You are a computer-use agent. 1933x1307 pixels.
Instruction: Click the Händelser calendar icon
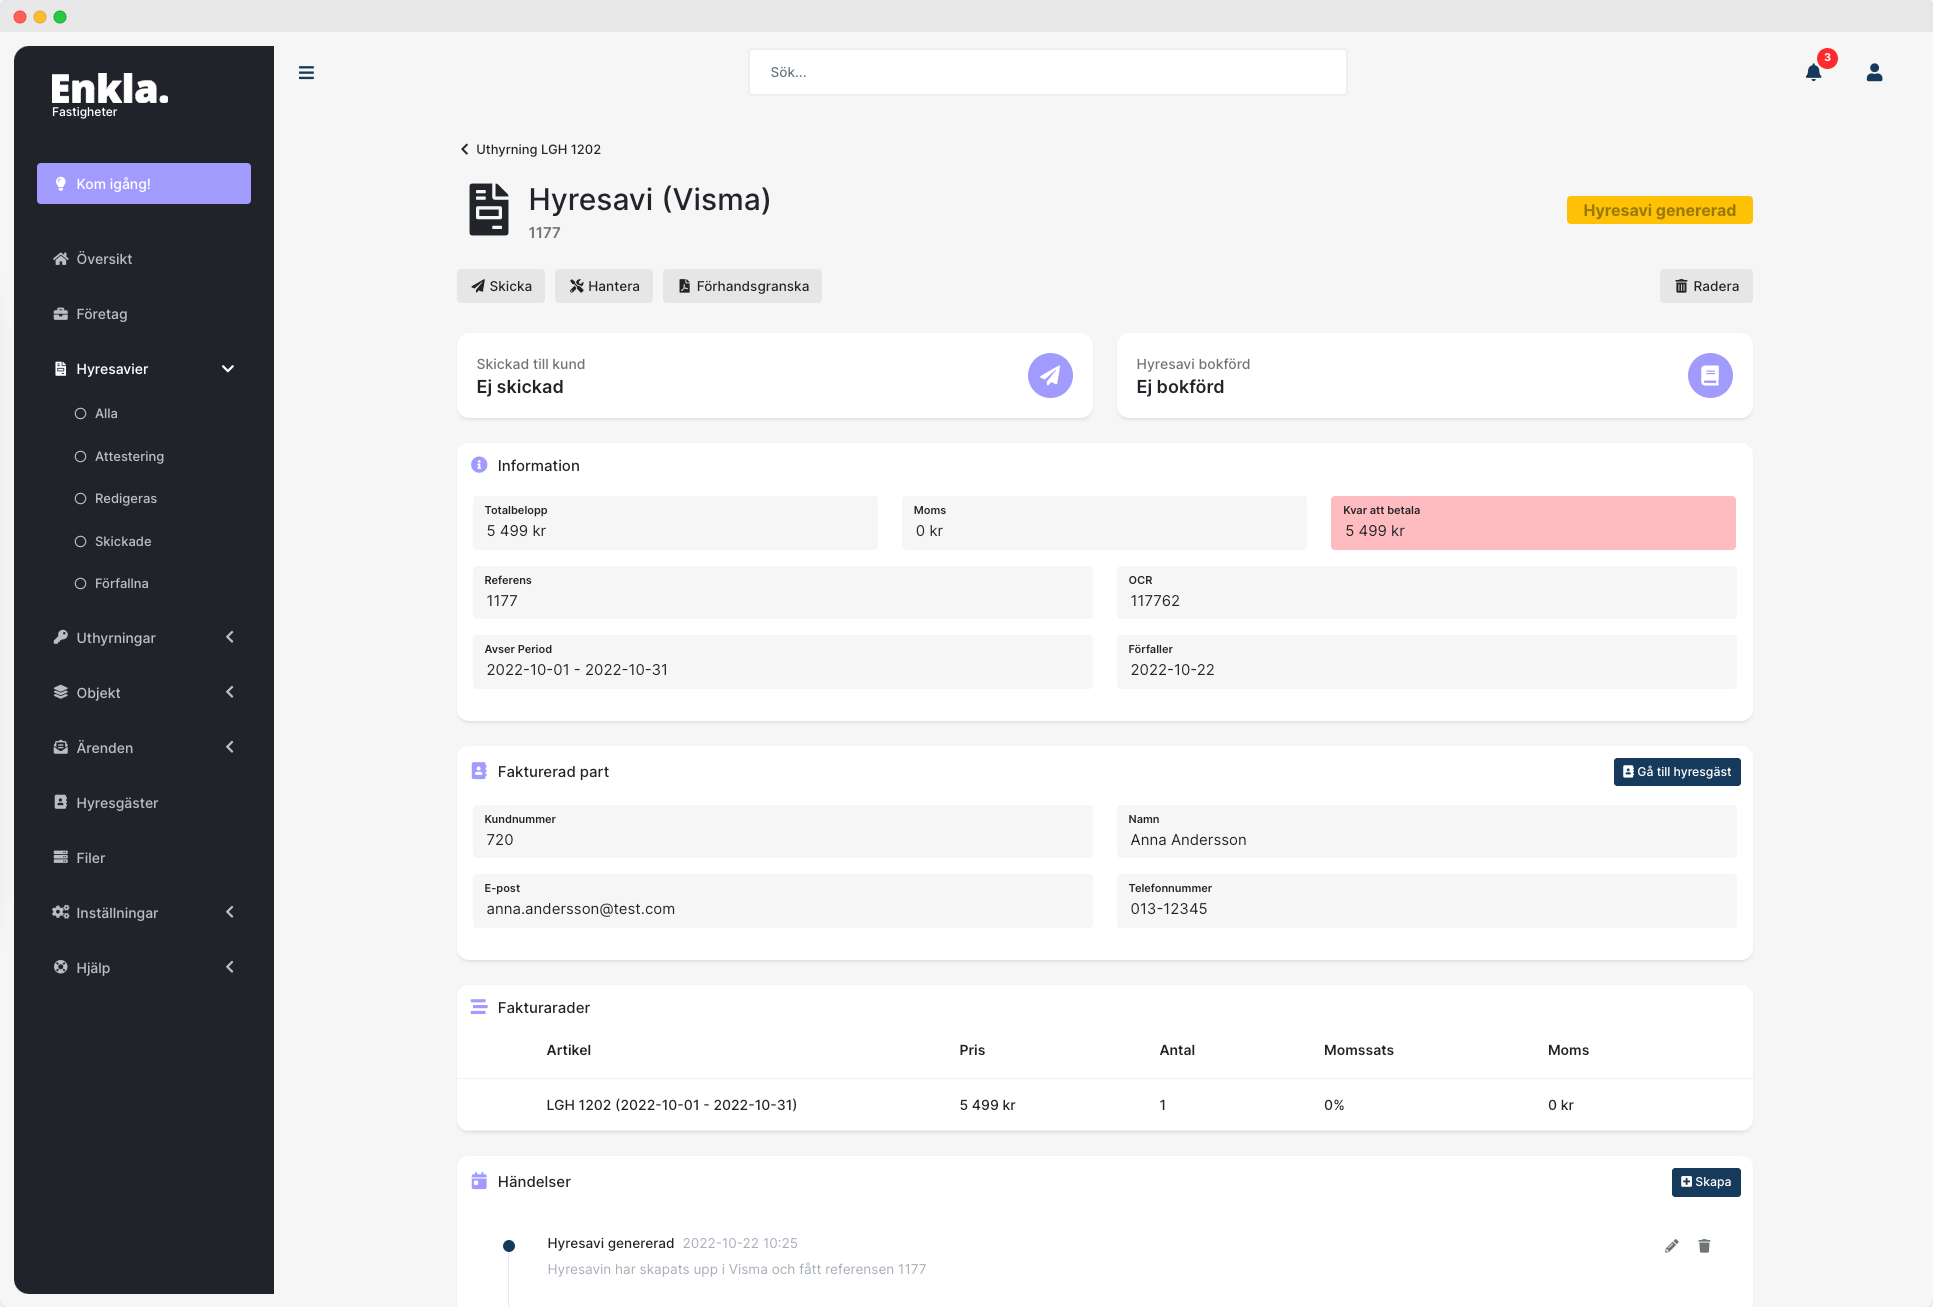click(x=479, y=1181)
